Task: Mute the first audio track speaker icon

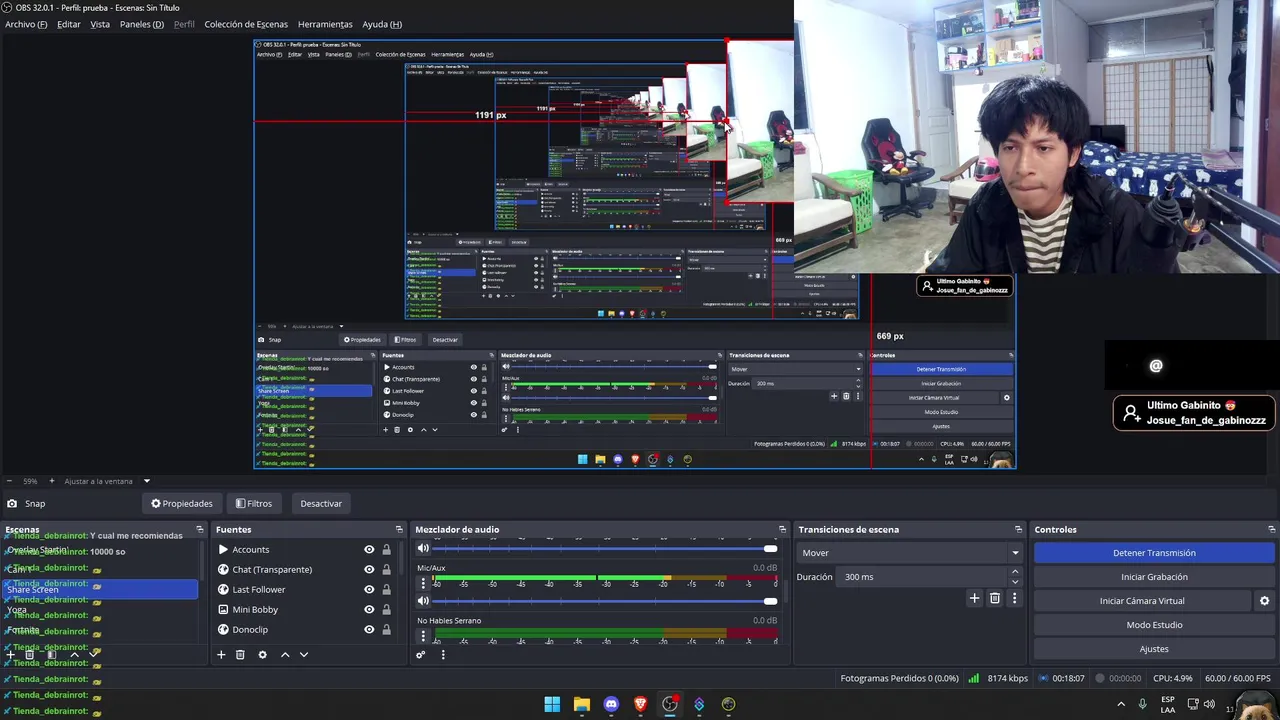Action: (x=423, y=548)
